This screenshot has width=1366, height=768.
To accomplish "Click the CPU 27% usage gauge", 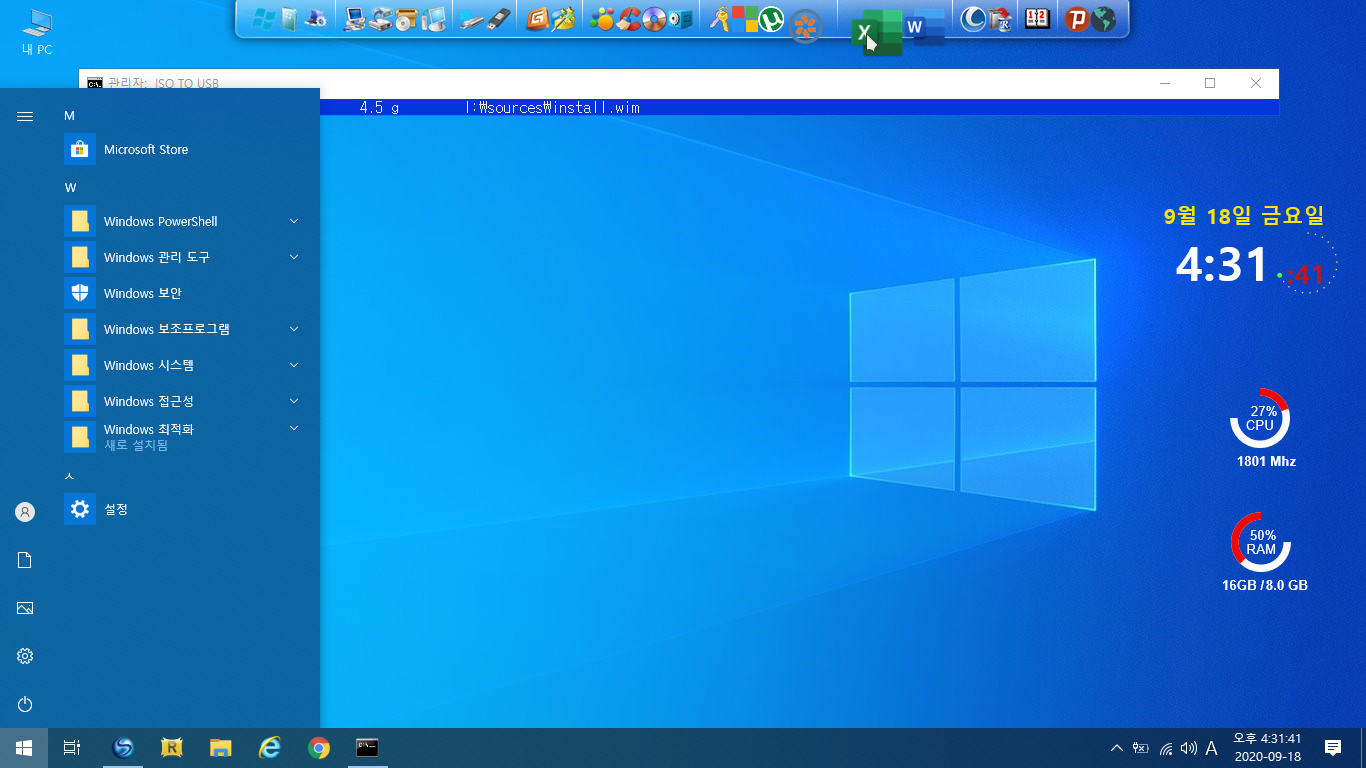I will 1260,418.
